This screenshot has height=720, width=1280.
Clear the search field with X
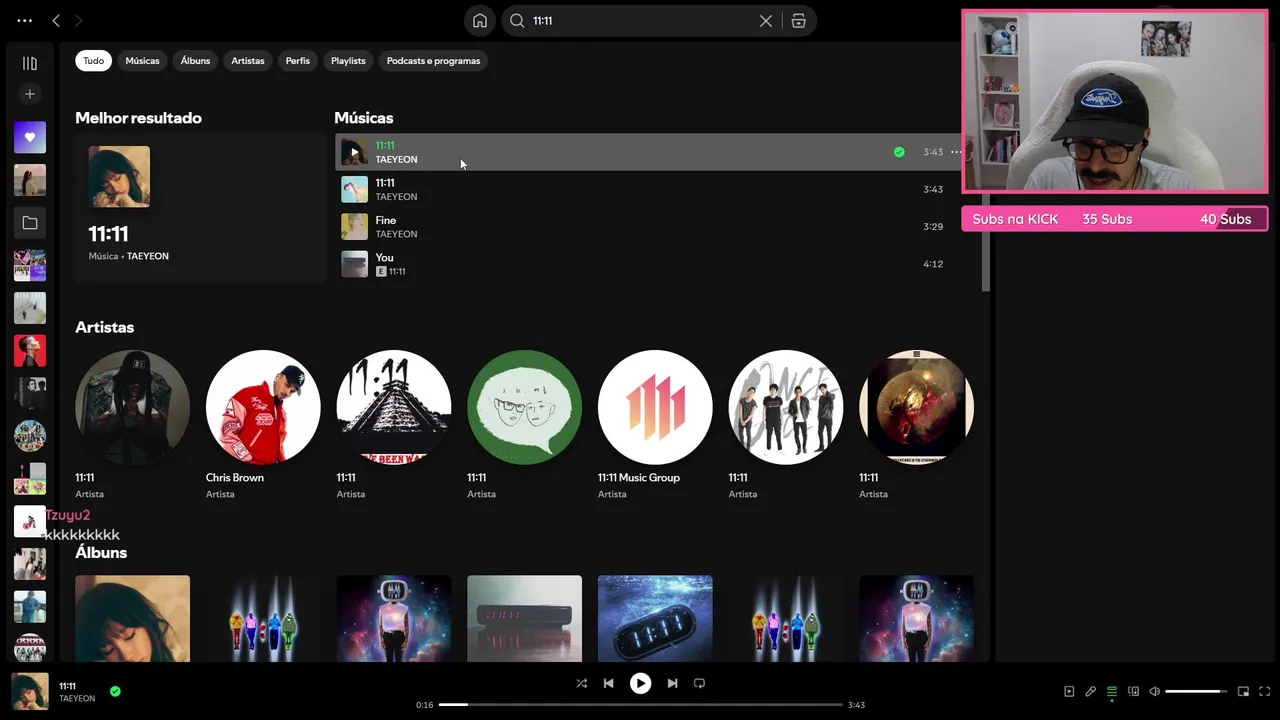coord(766,20)
